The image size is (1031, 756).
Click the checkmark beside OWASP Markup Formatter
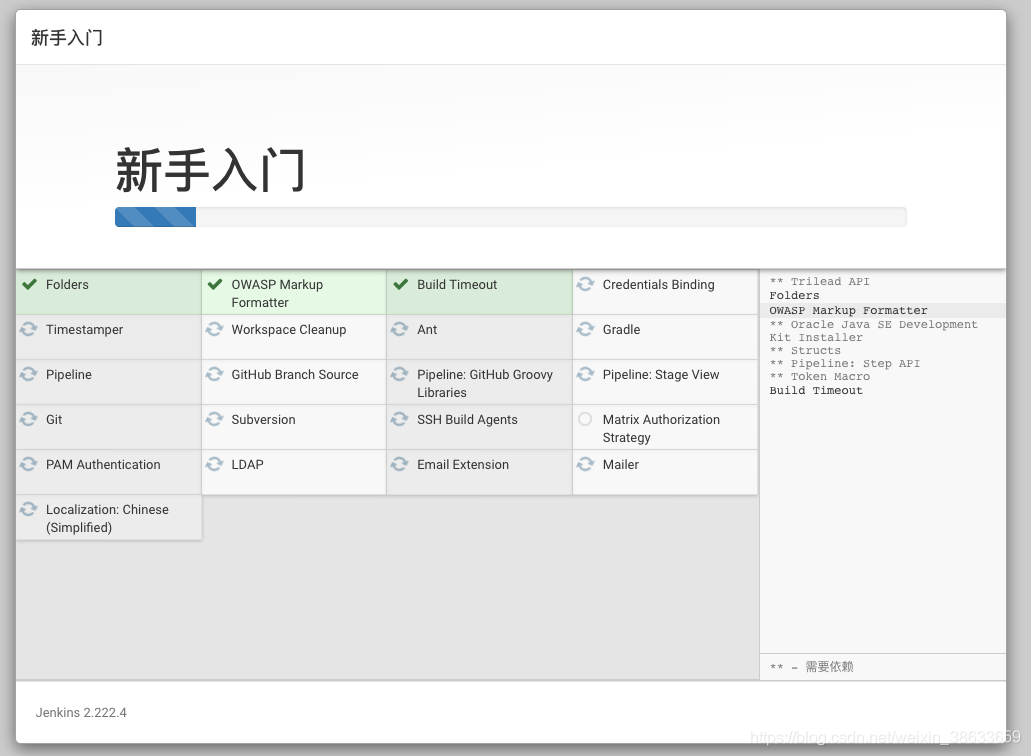(215, 284)
